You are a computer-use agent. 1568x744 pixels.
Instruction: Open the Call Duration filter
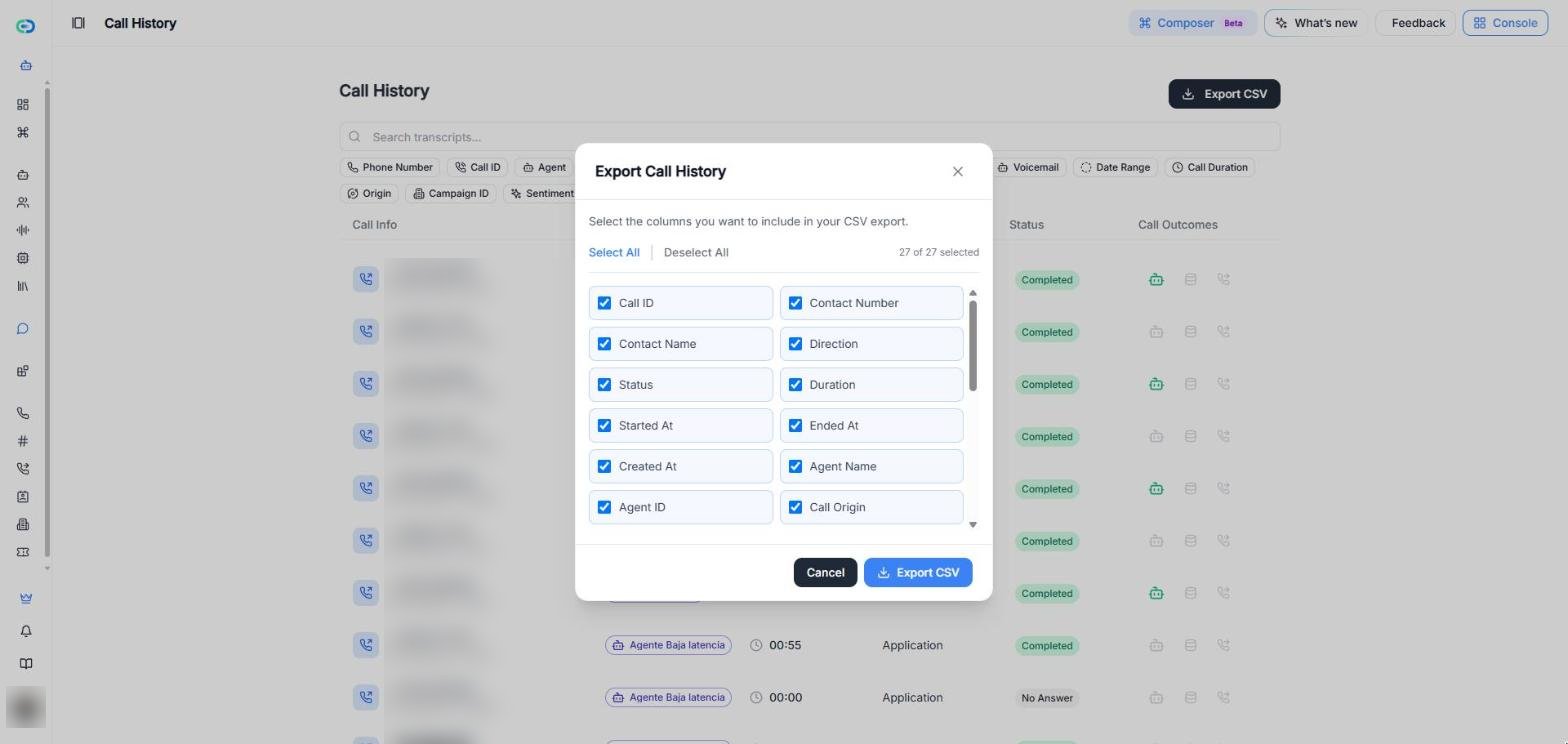(1209, 167)
